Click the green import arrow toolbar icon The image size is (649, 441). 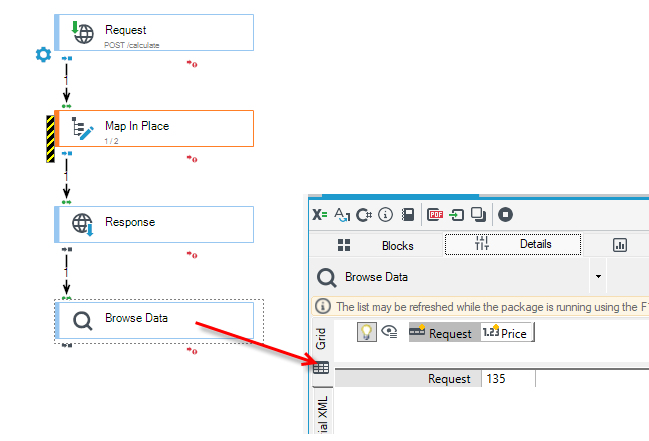click(x=457, y=214)
